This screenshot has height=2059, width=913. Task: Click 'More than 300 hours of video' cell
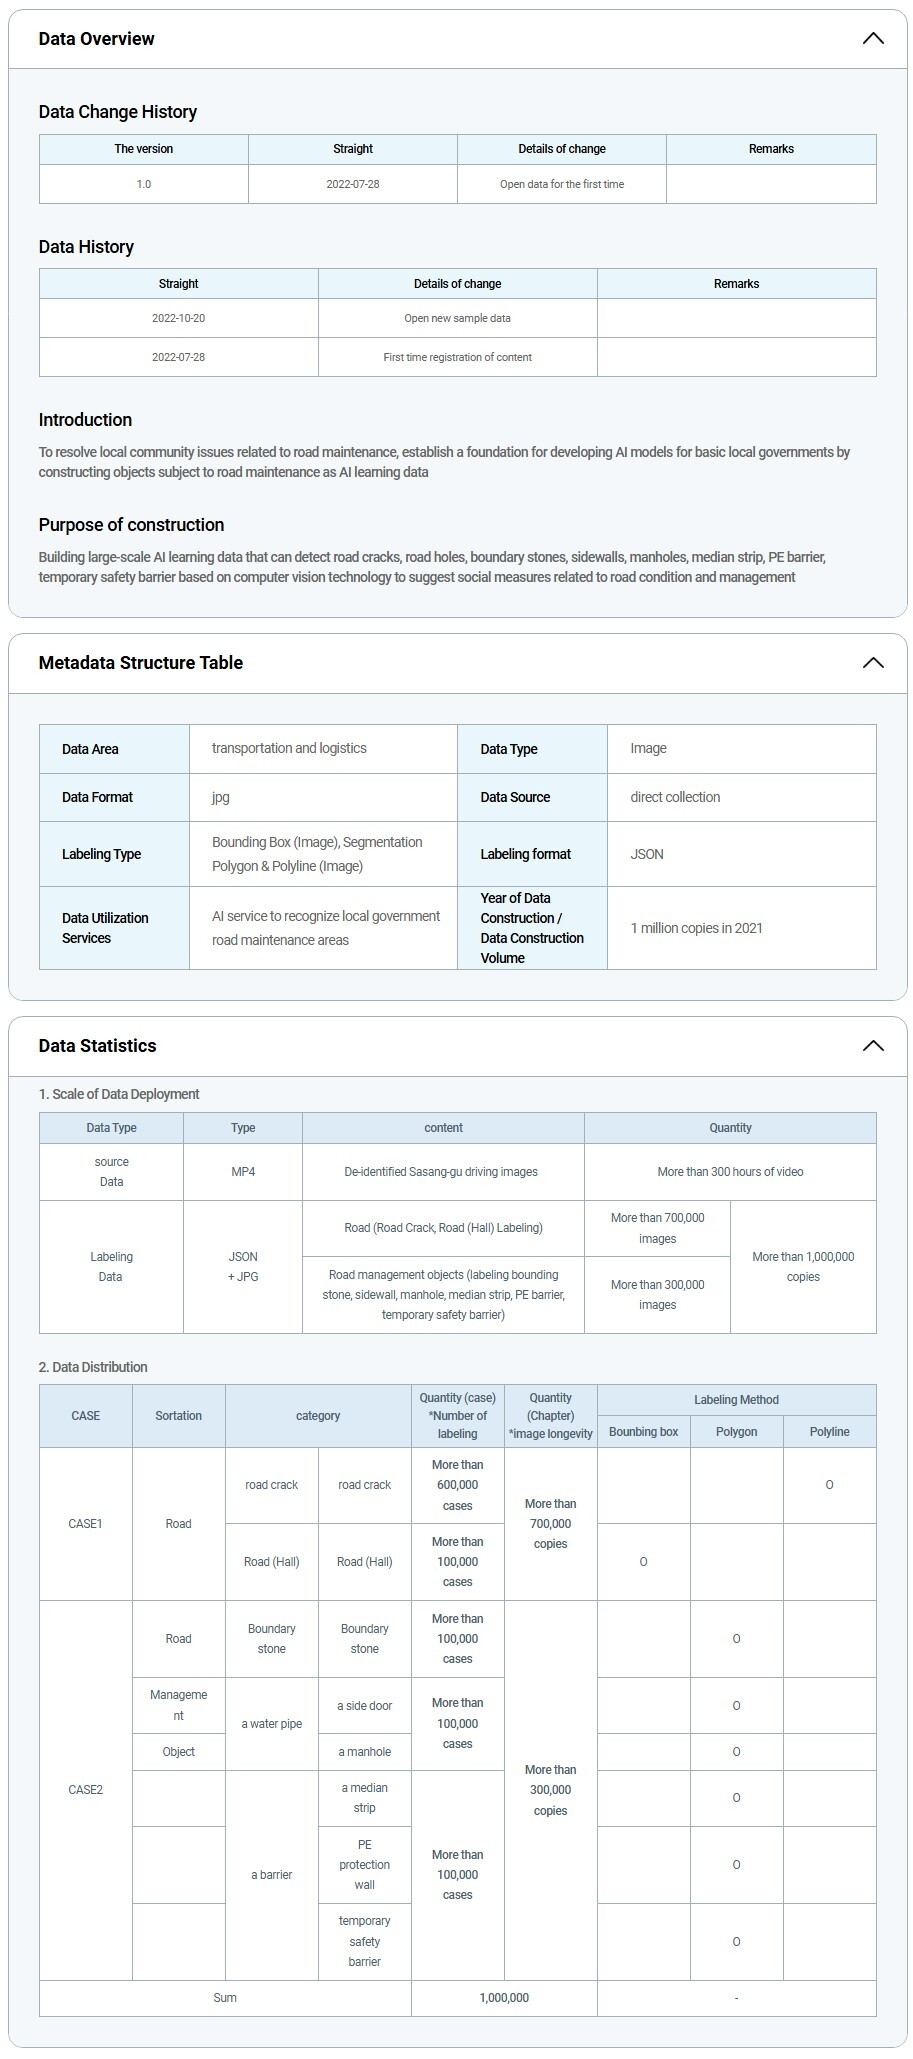pyautogui.click(x=730, y=1172)
